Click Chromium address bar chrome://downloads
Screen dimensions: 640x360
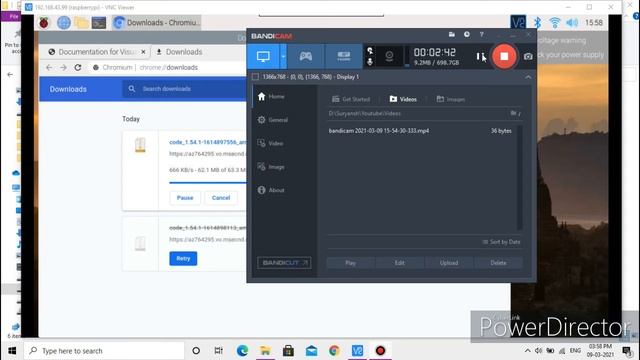pos(168,67)
